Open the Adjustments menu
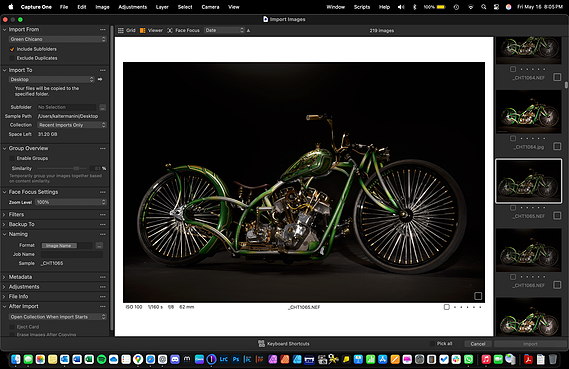 [x=132, y=7]
